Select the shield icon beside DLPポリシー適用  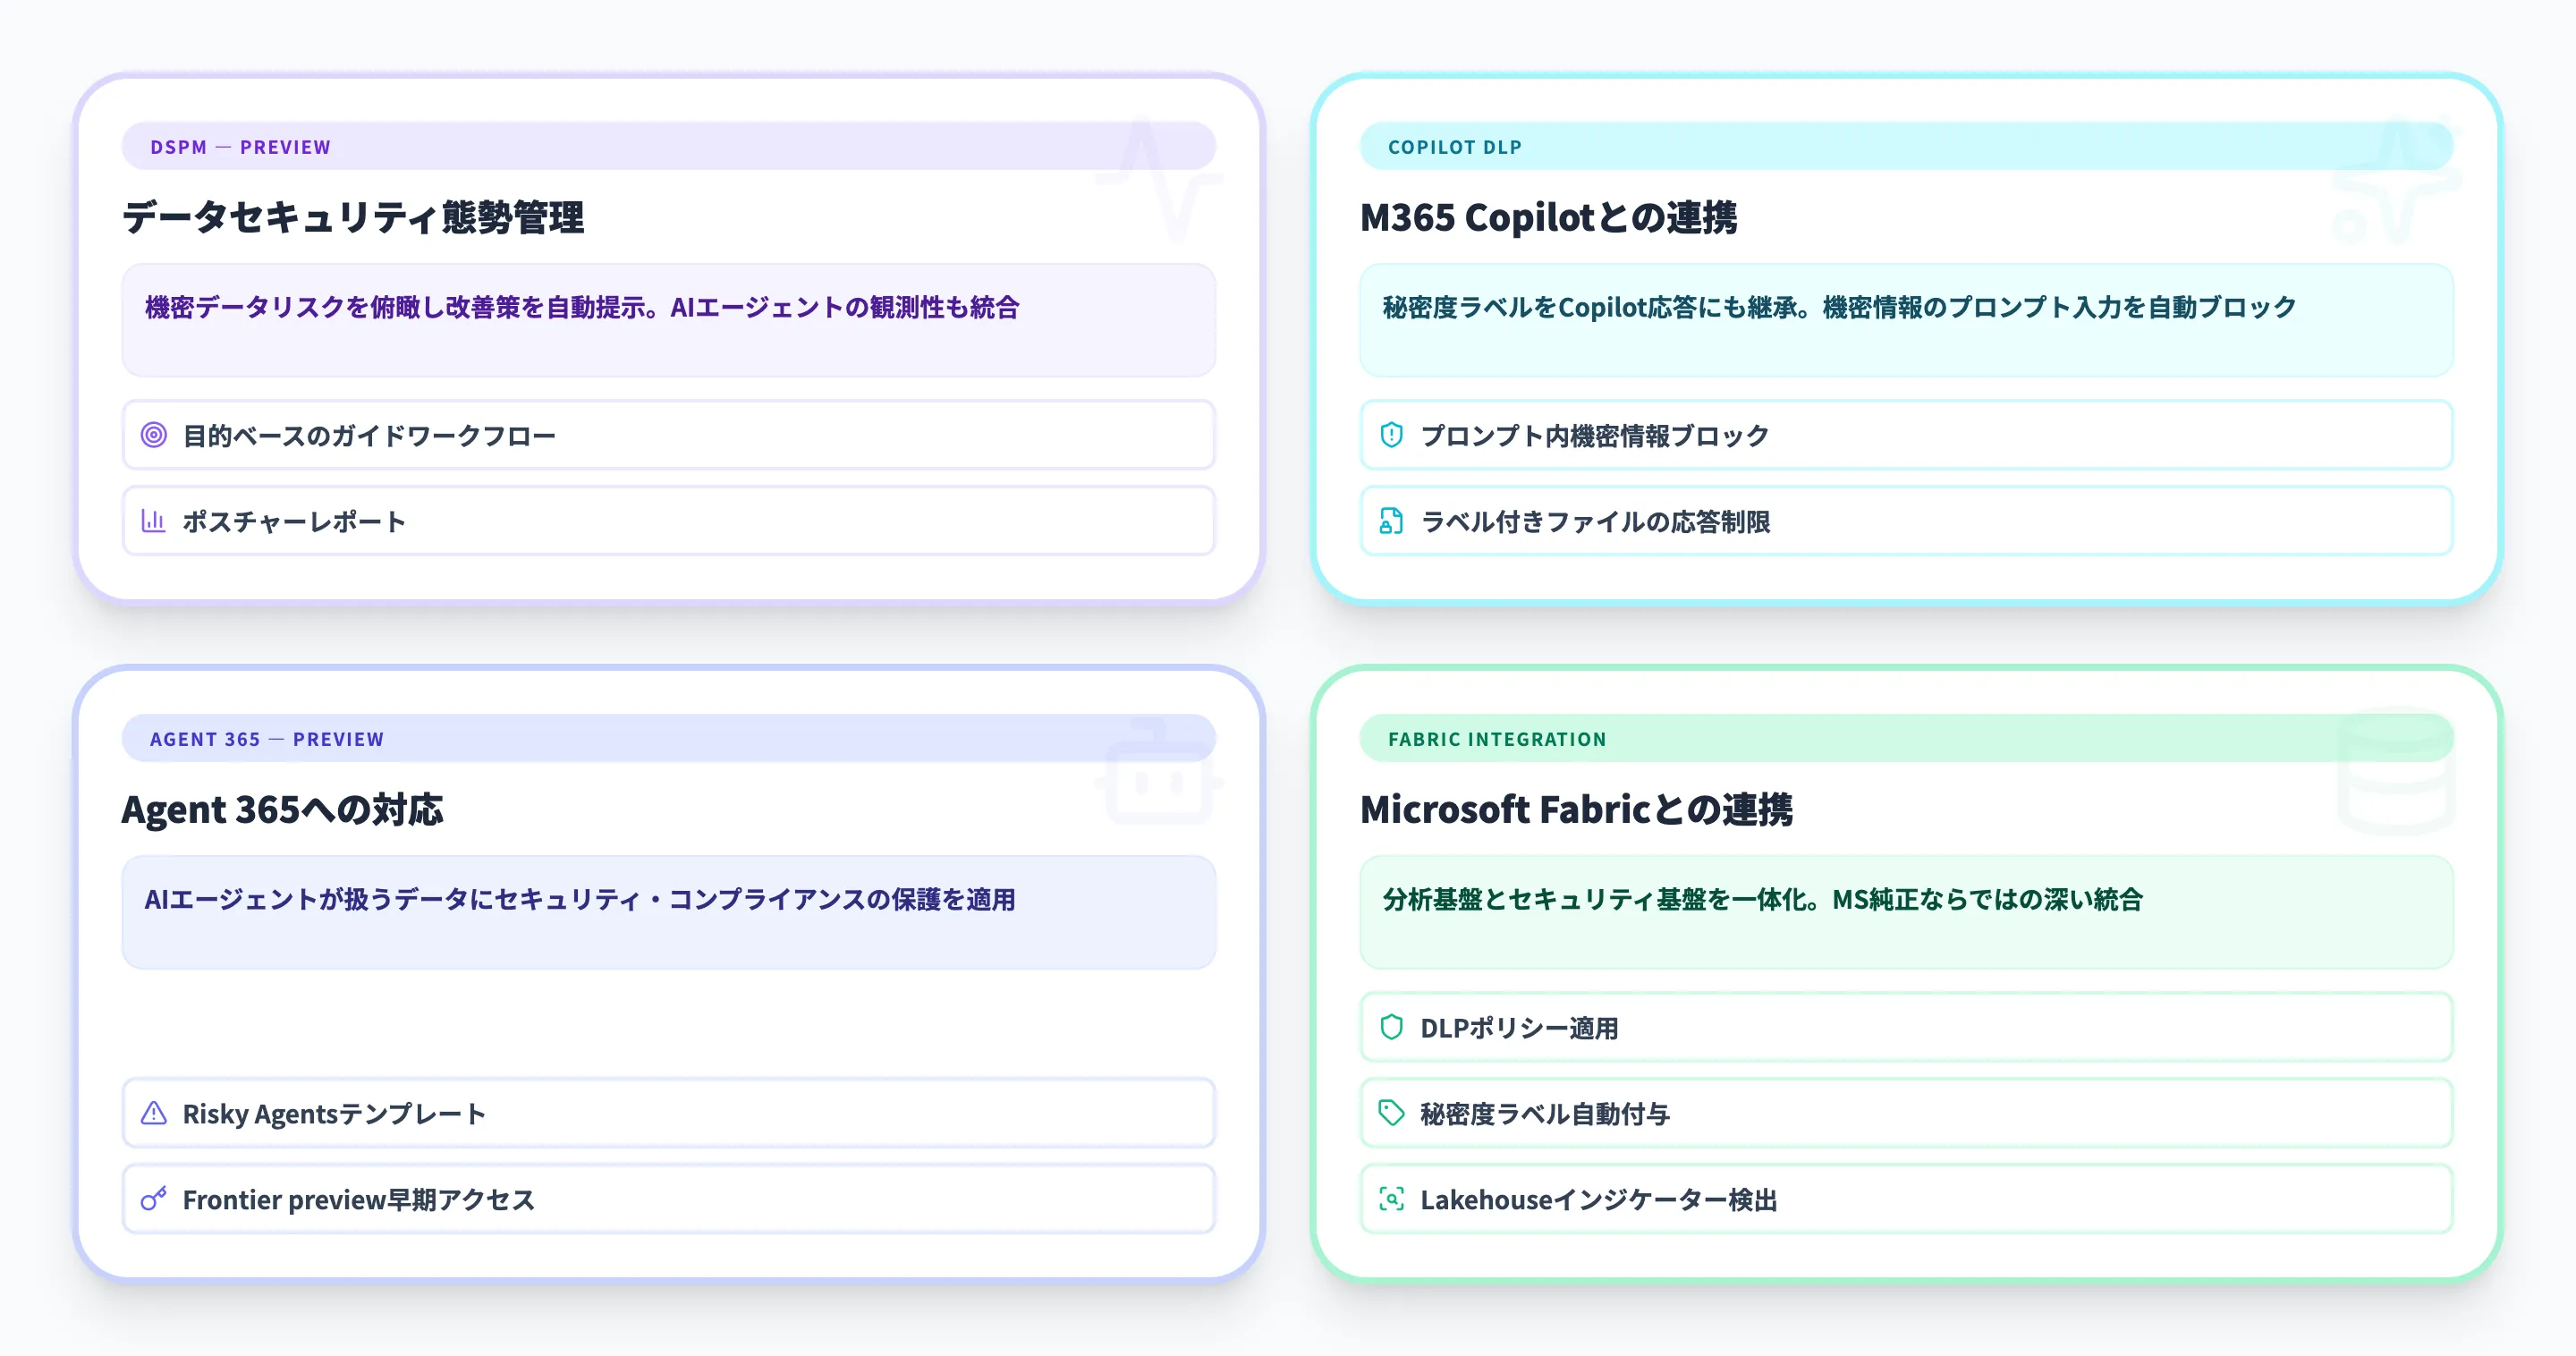1390,1027
